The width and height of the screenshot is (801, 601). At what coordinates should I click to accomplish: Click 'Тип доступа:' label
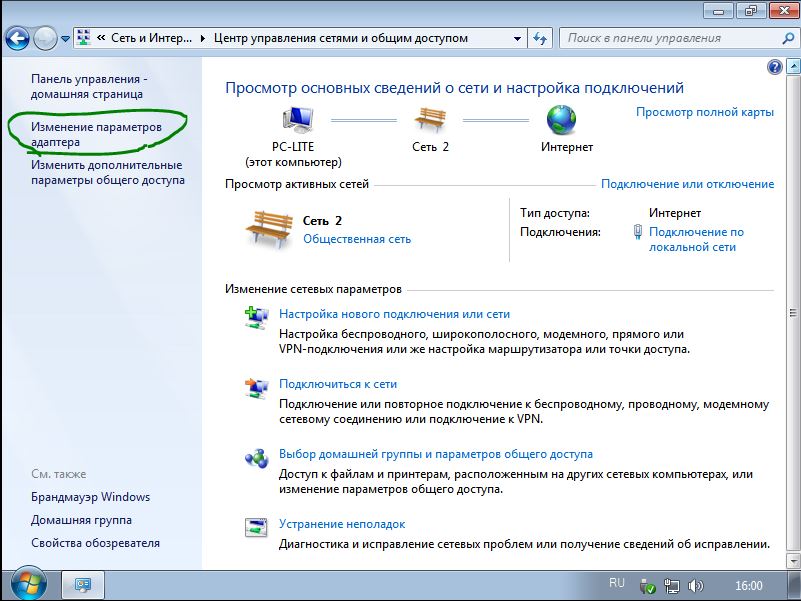pos(555,213)
